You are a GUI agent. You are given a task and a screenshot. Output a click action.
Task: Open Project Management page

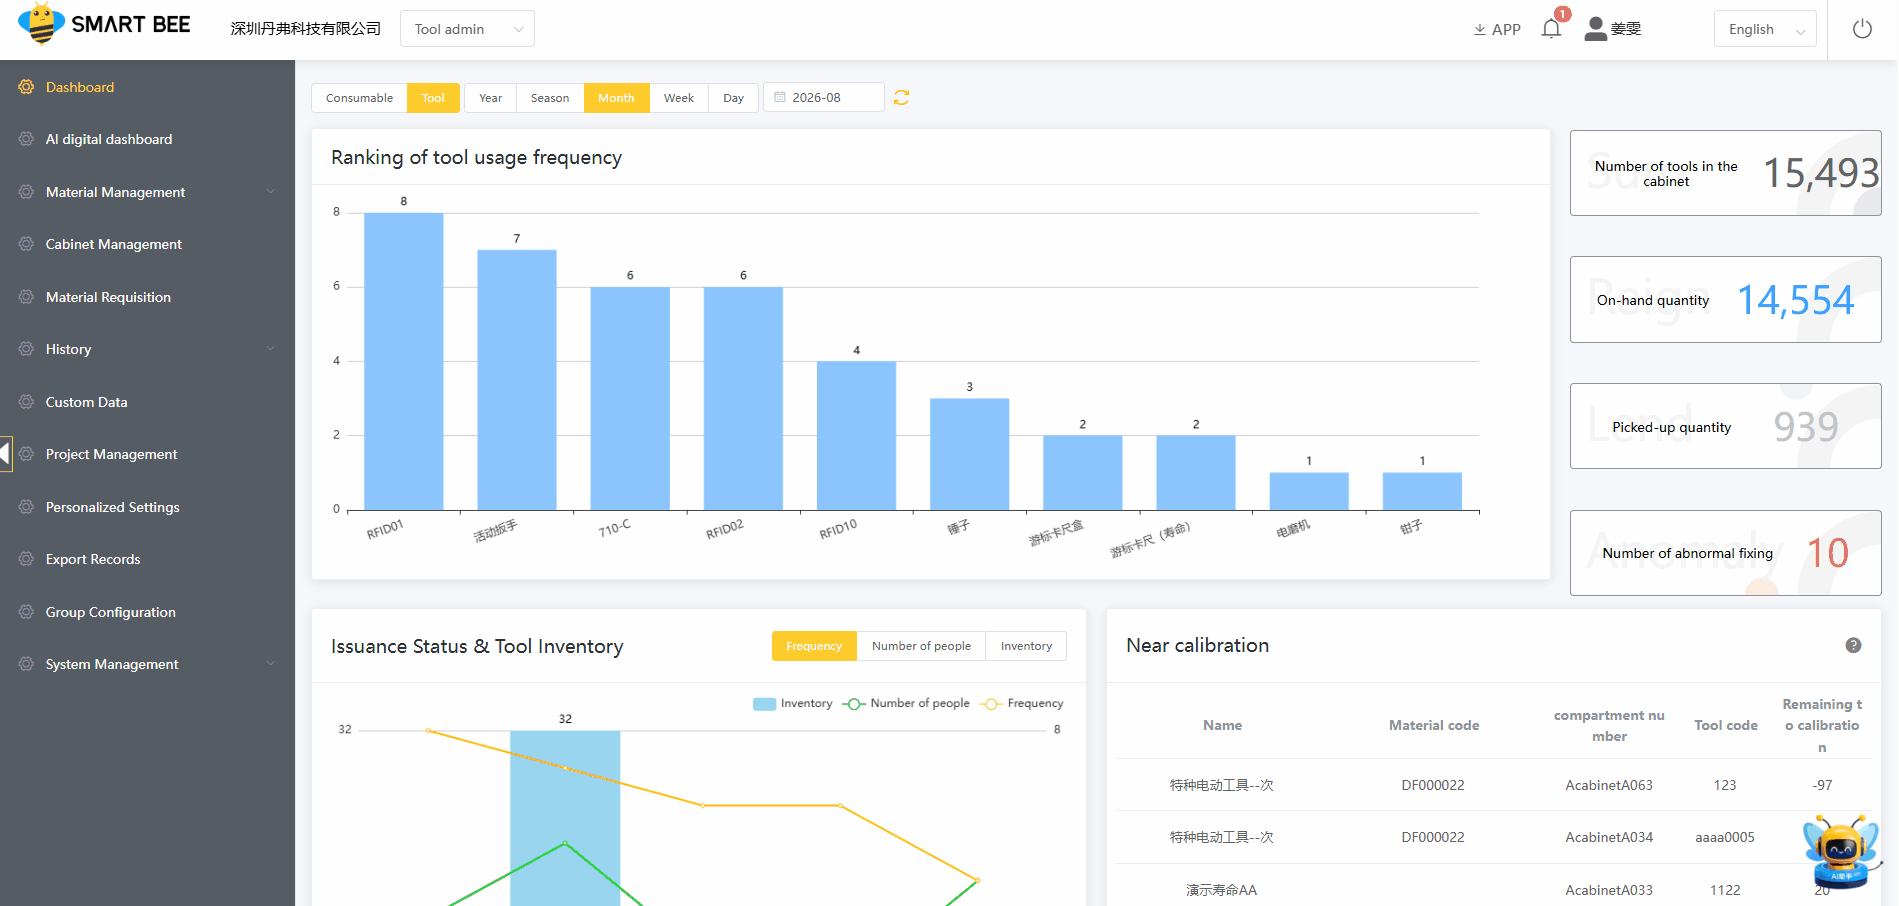point(147,454)
